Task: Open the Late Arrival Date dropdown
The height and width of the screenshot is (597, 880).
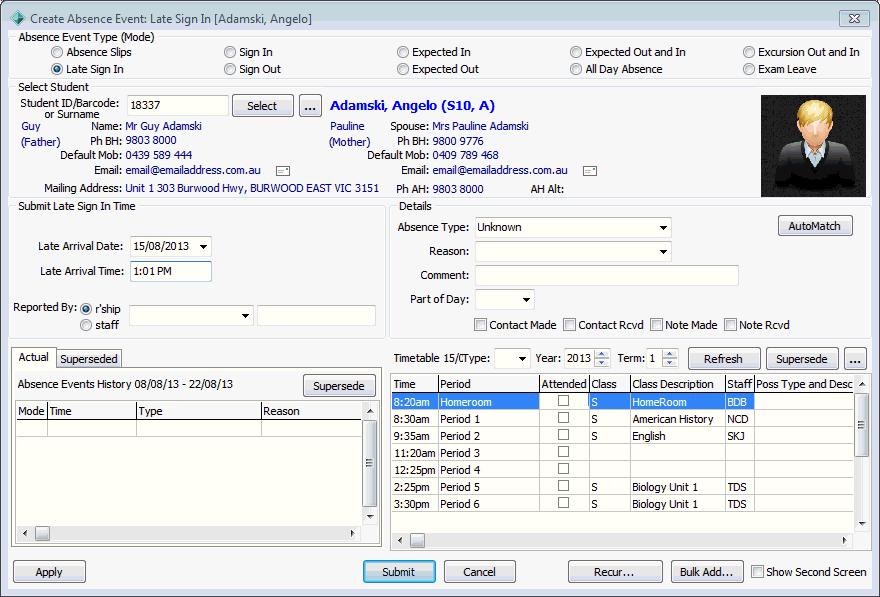Action: click(x=204, y=246)
